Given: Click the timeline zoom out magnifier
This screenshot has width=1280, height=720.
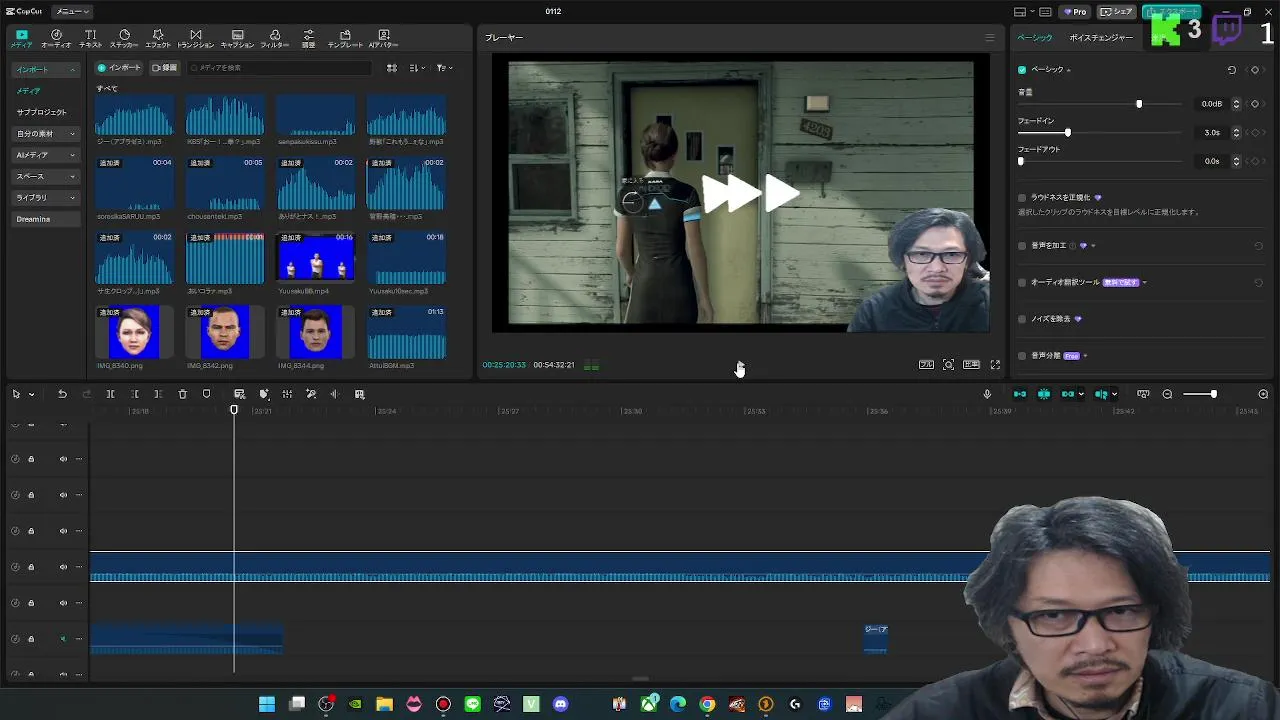Looking at the screenshot, I should pos(1167,394).
